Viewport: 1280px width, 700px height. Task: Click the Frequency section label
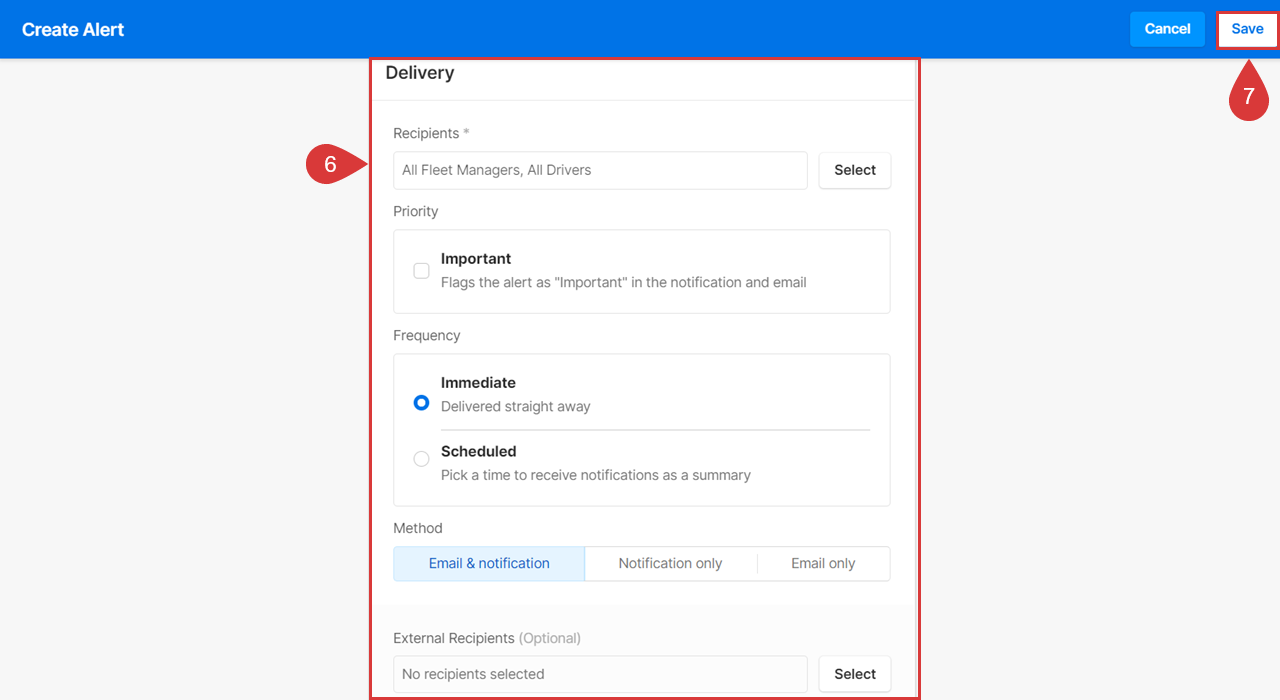(426, 335)
